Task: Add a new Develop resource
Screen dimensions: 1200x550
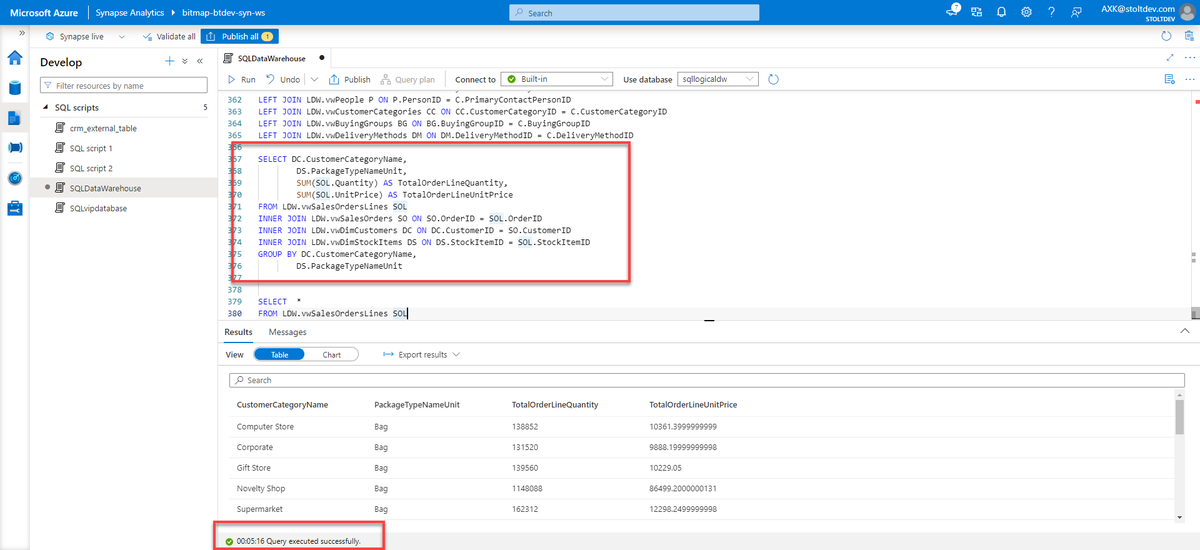Action: tap(169, 61)
